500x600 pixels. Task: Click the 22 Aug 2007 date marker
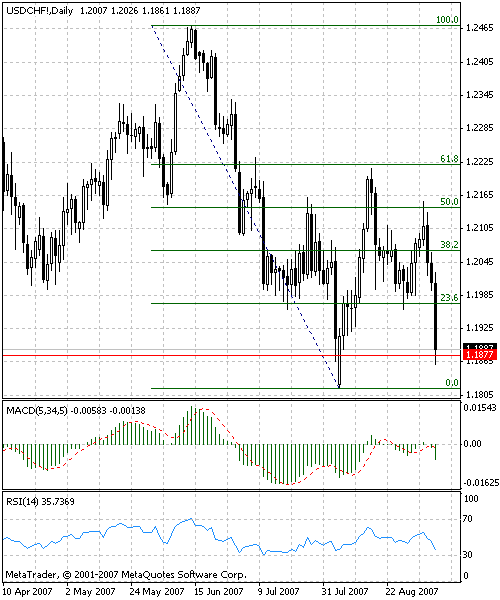coord(412,592)
